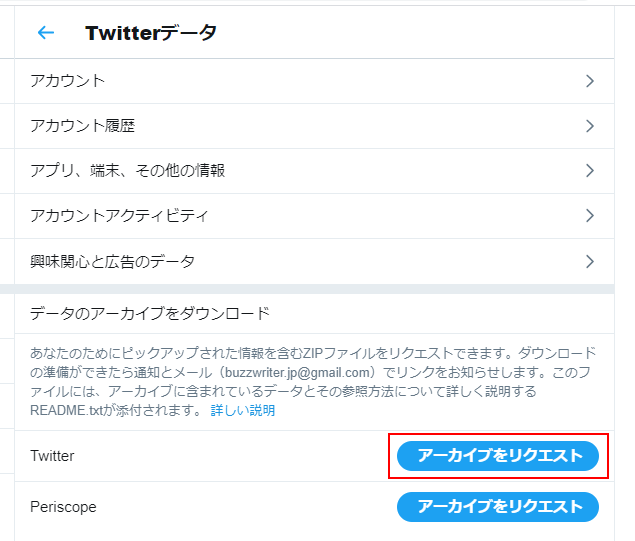Click the back arrow icon
The height and width of the screenshot is (541, 635).
pos(46,33)
